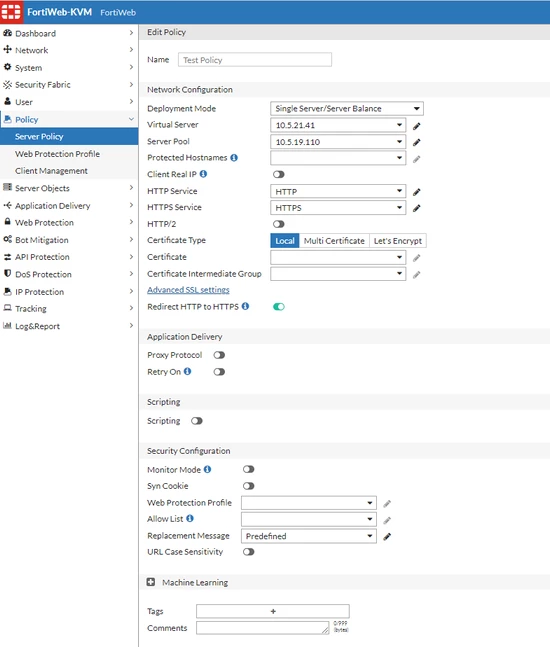Open the Server Pool dropdown
The image size is (550, 647).
pyautogui.click(x=338, y=142)
